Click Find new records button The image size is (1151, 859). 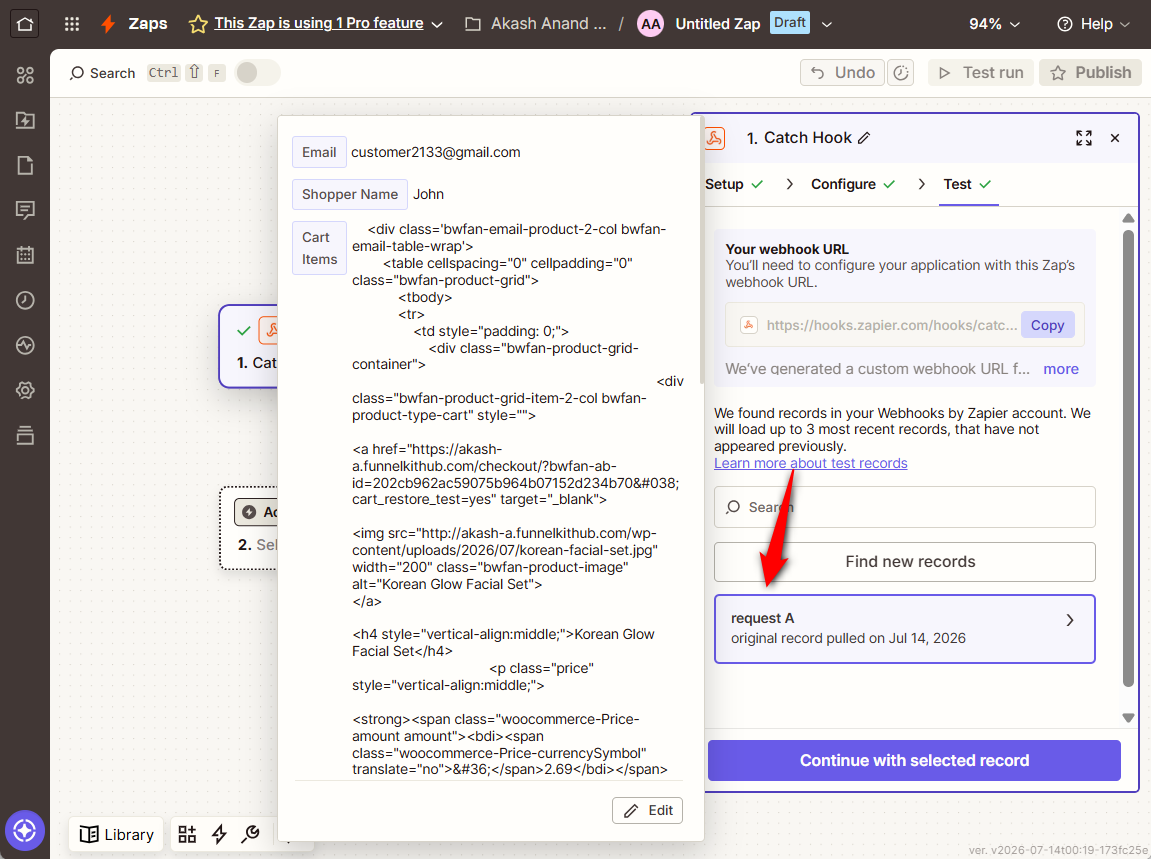point(904,562)
